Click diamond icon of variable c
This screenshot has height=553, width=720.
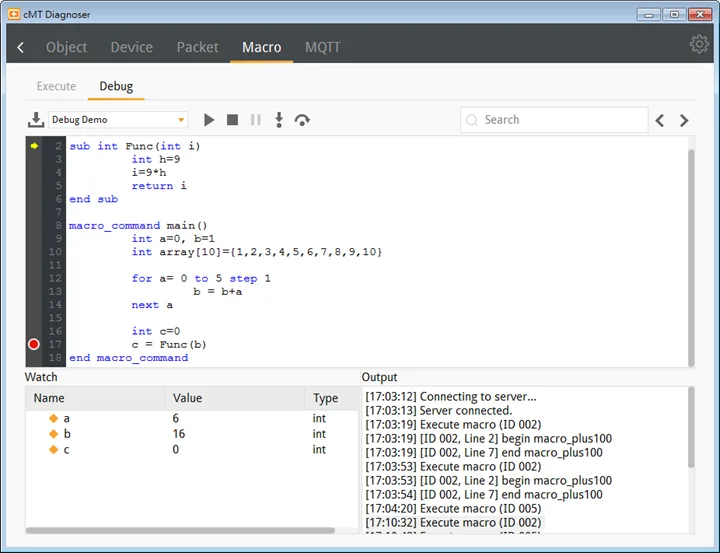(54, 449)
